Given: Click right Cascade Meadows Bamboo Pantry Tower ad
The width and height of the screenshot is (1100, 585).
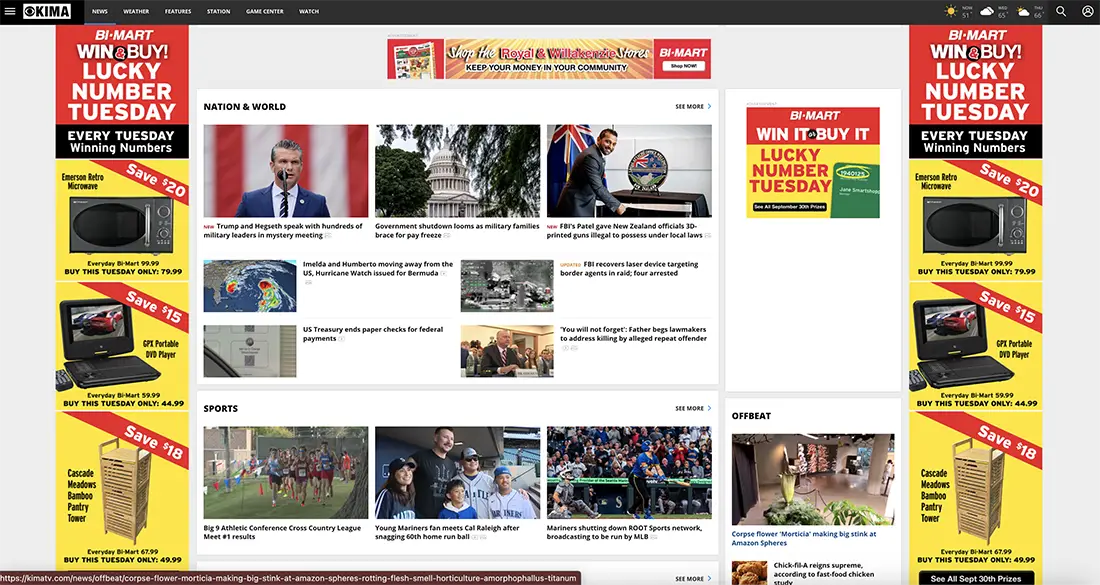Looking at the screenshot, I should (975, 489).
